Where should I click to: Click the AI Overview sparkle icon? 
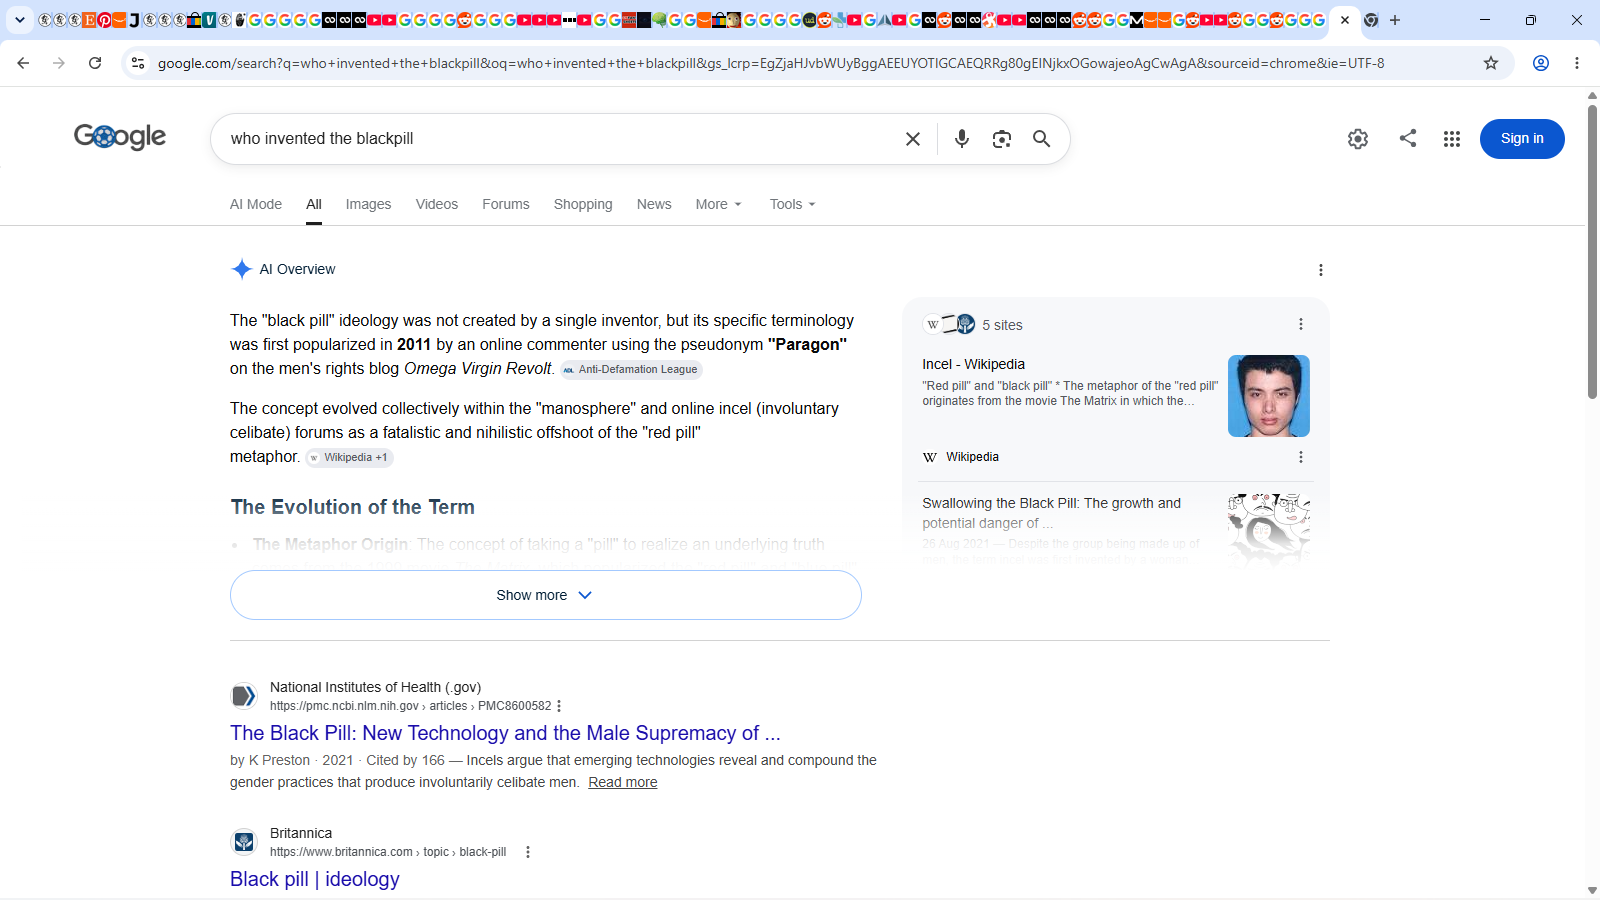coord(241,269)
